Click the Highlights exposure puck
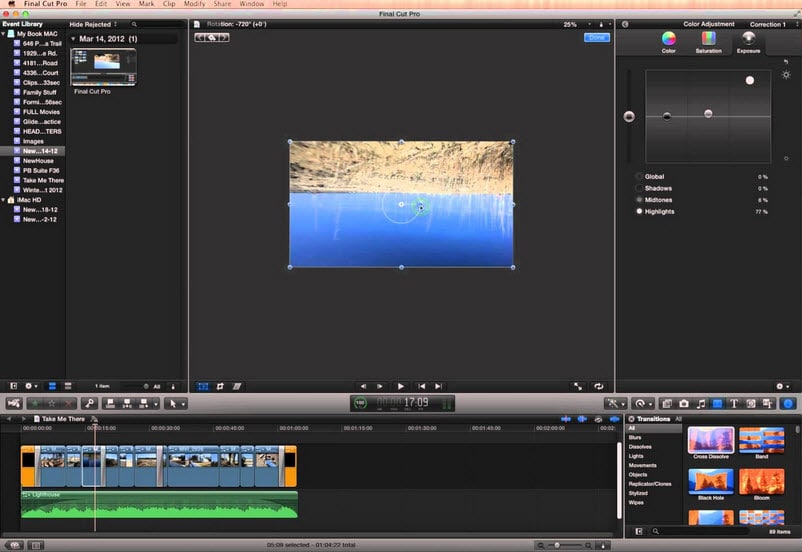The height and width of the screenshot is (552, 802). click(x=749, y=80)
